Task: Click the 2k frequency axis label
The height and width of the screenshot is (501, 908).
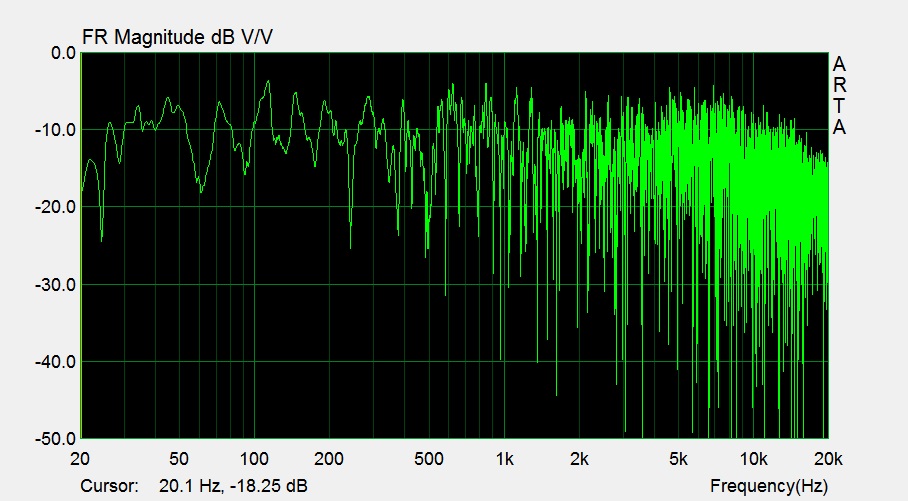Action: (579, 459)
